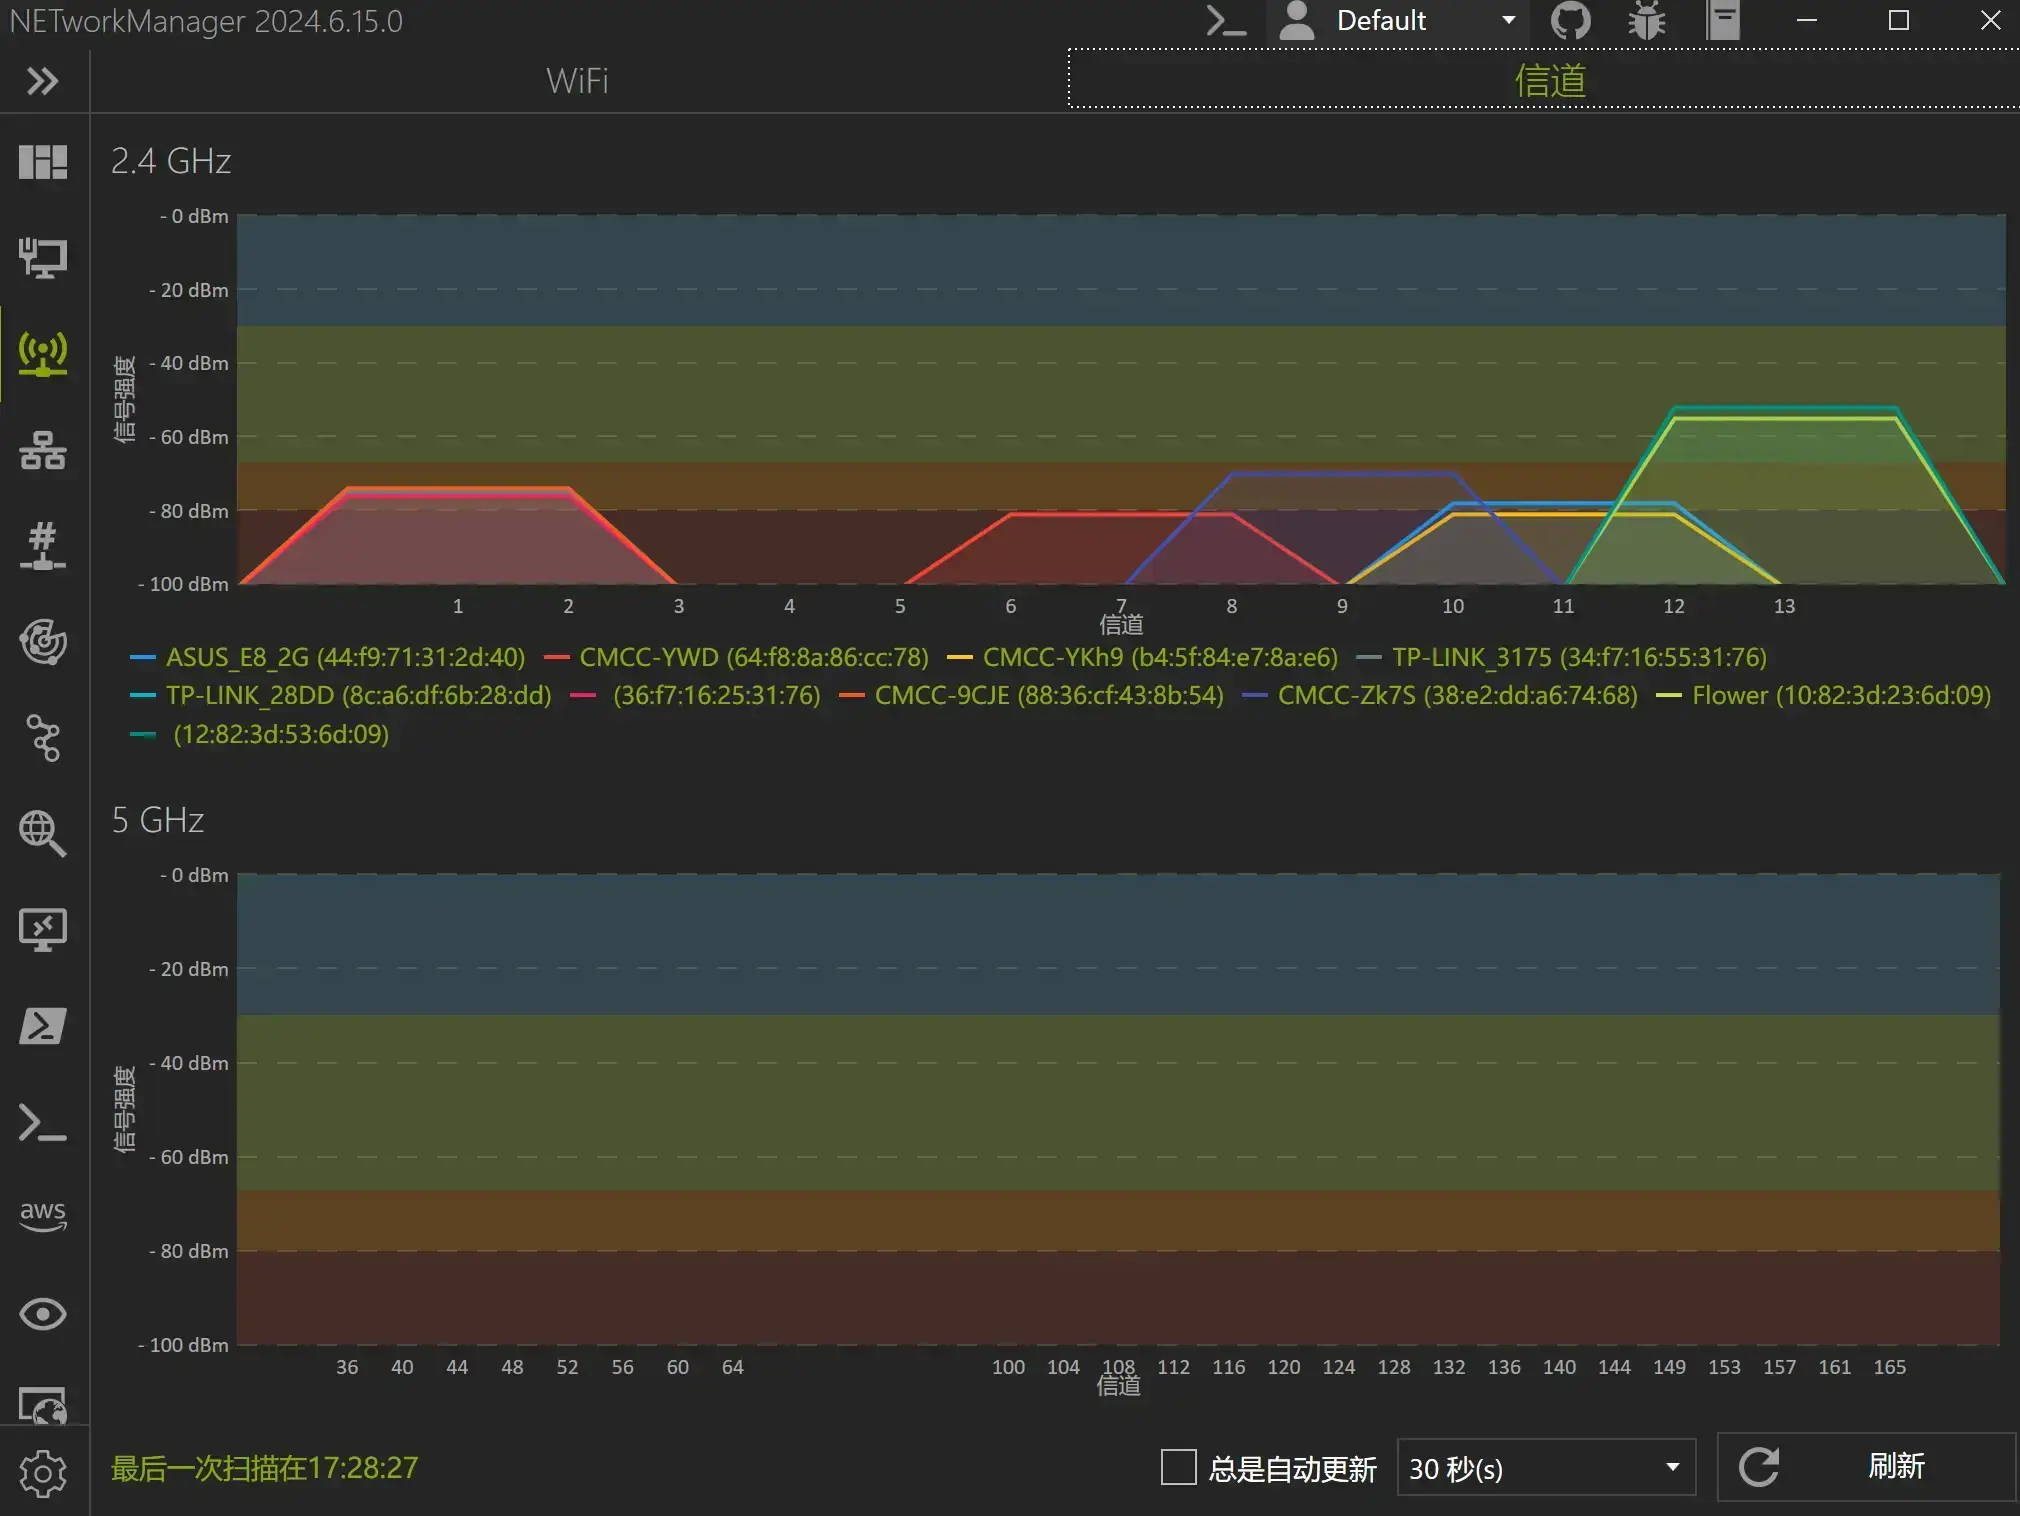This screenshot has width=2020, height=1516.
Task: Open the PuTTY console prompt icon in sidebar
Action: click(x=42, y=1122)
